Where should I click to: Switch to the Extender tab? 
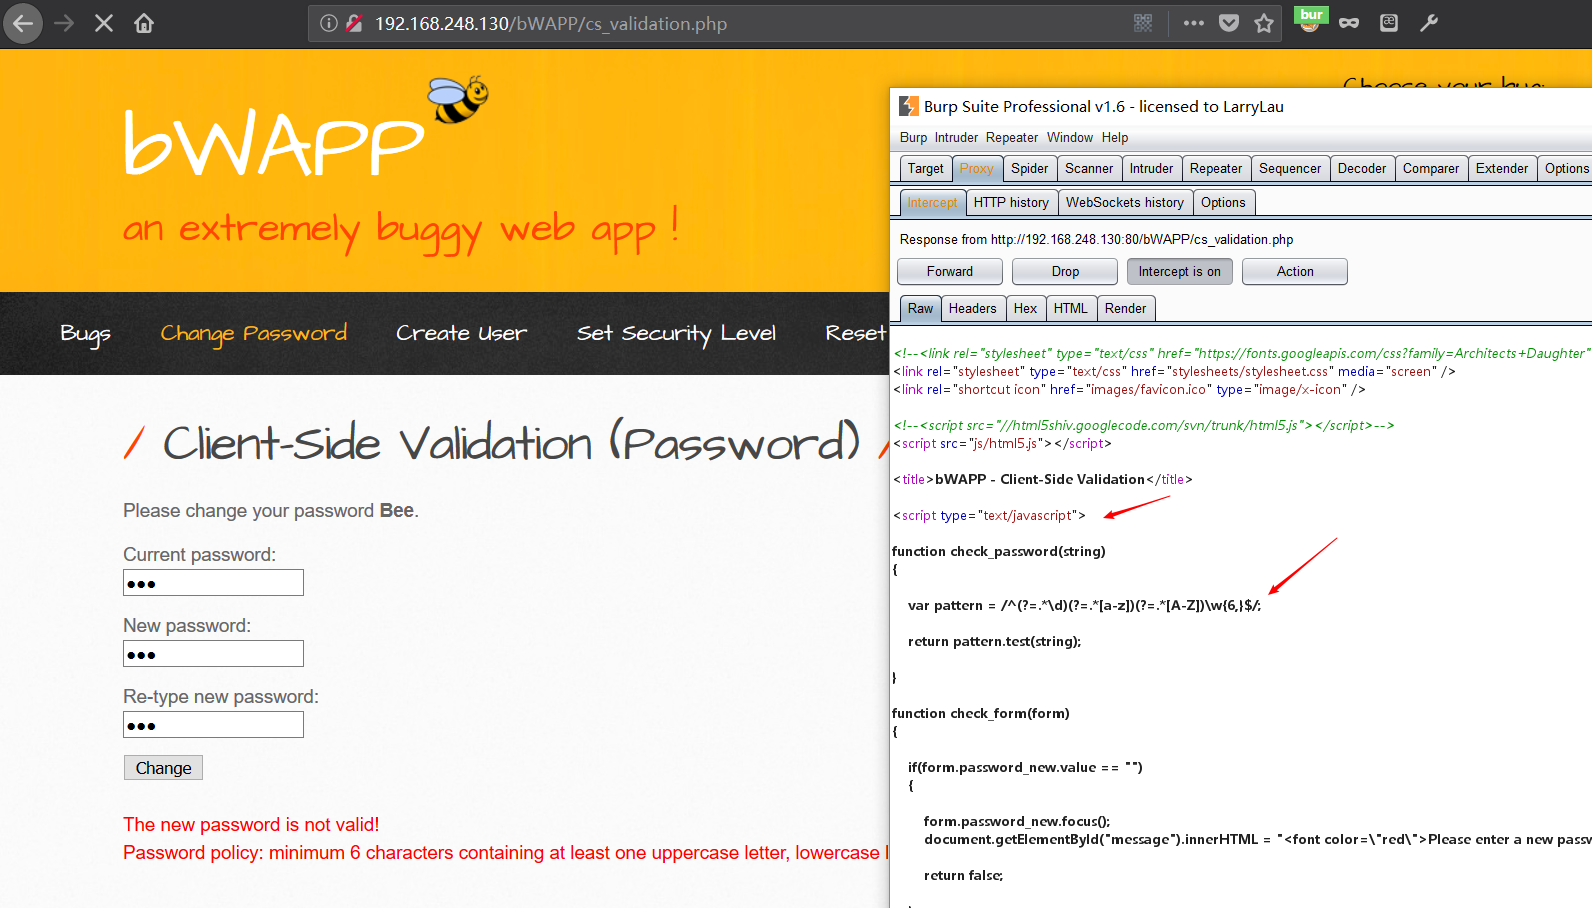coord(1502,169)
